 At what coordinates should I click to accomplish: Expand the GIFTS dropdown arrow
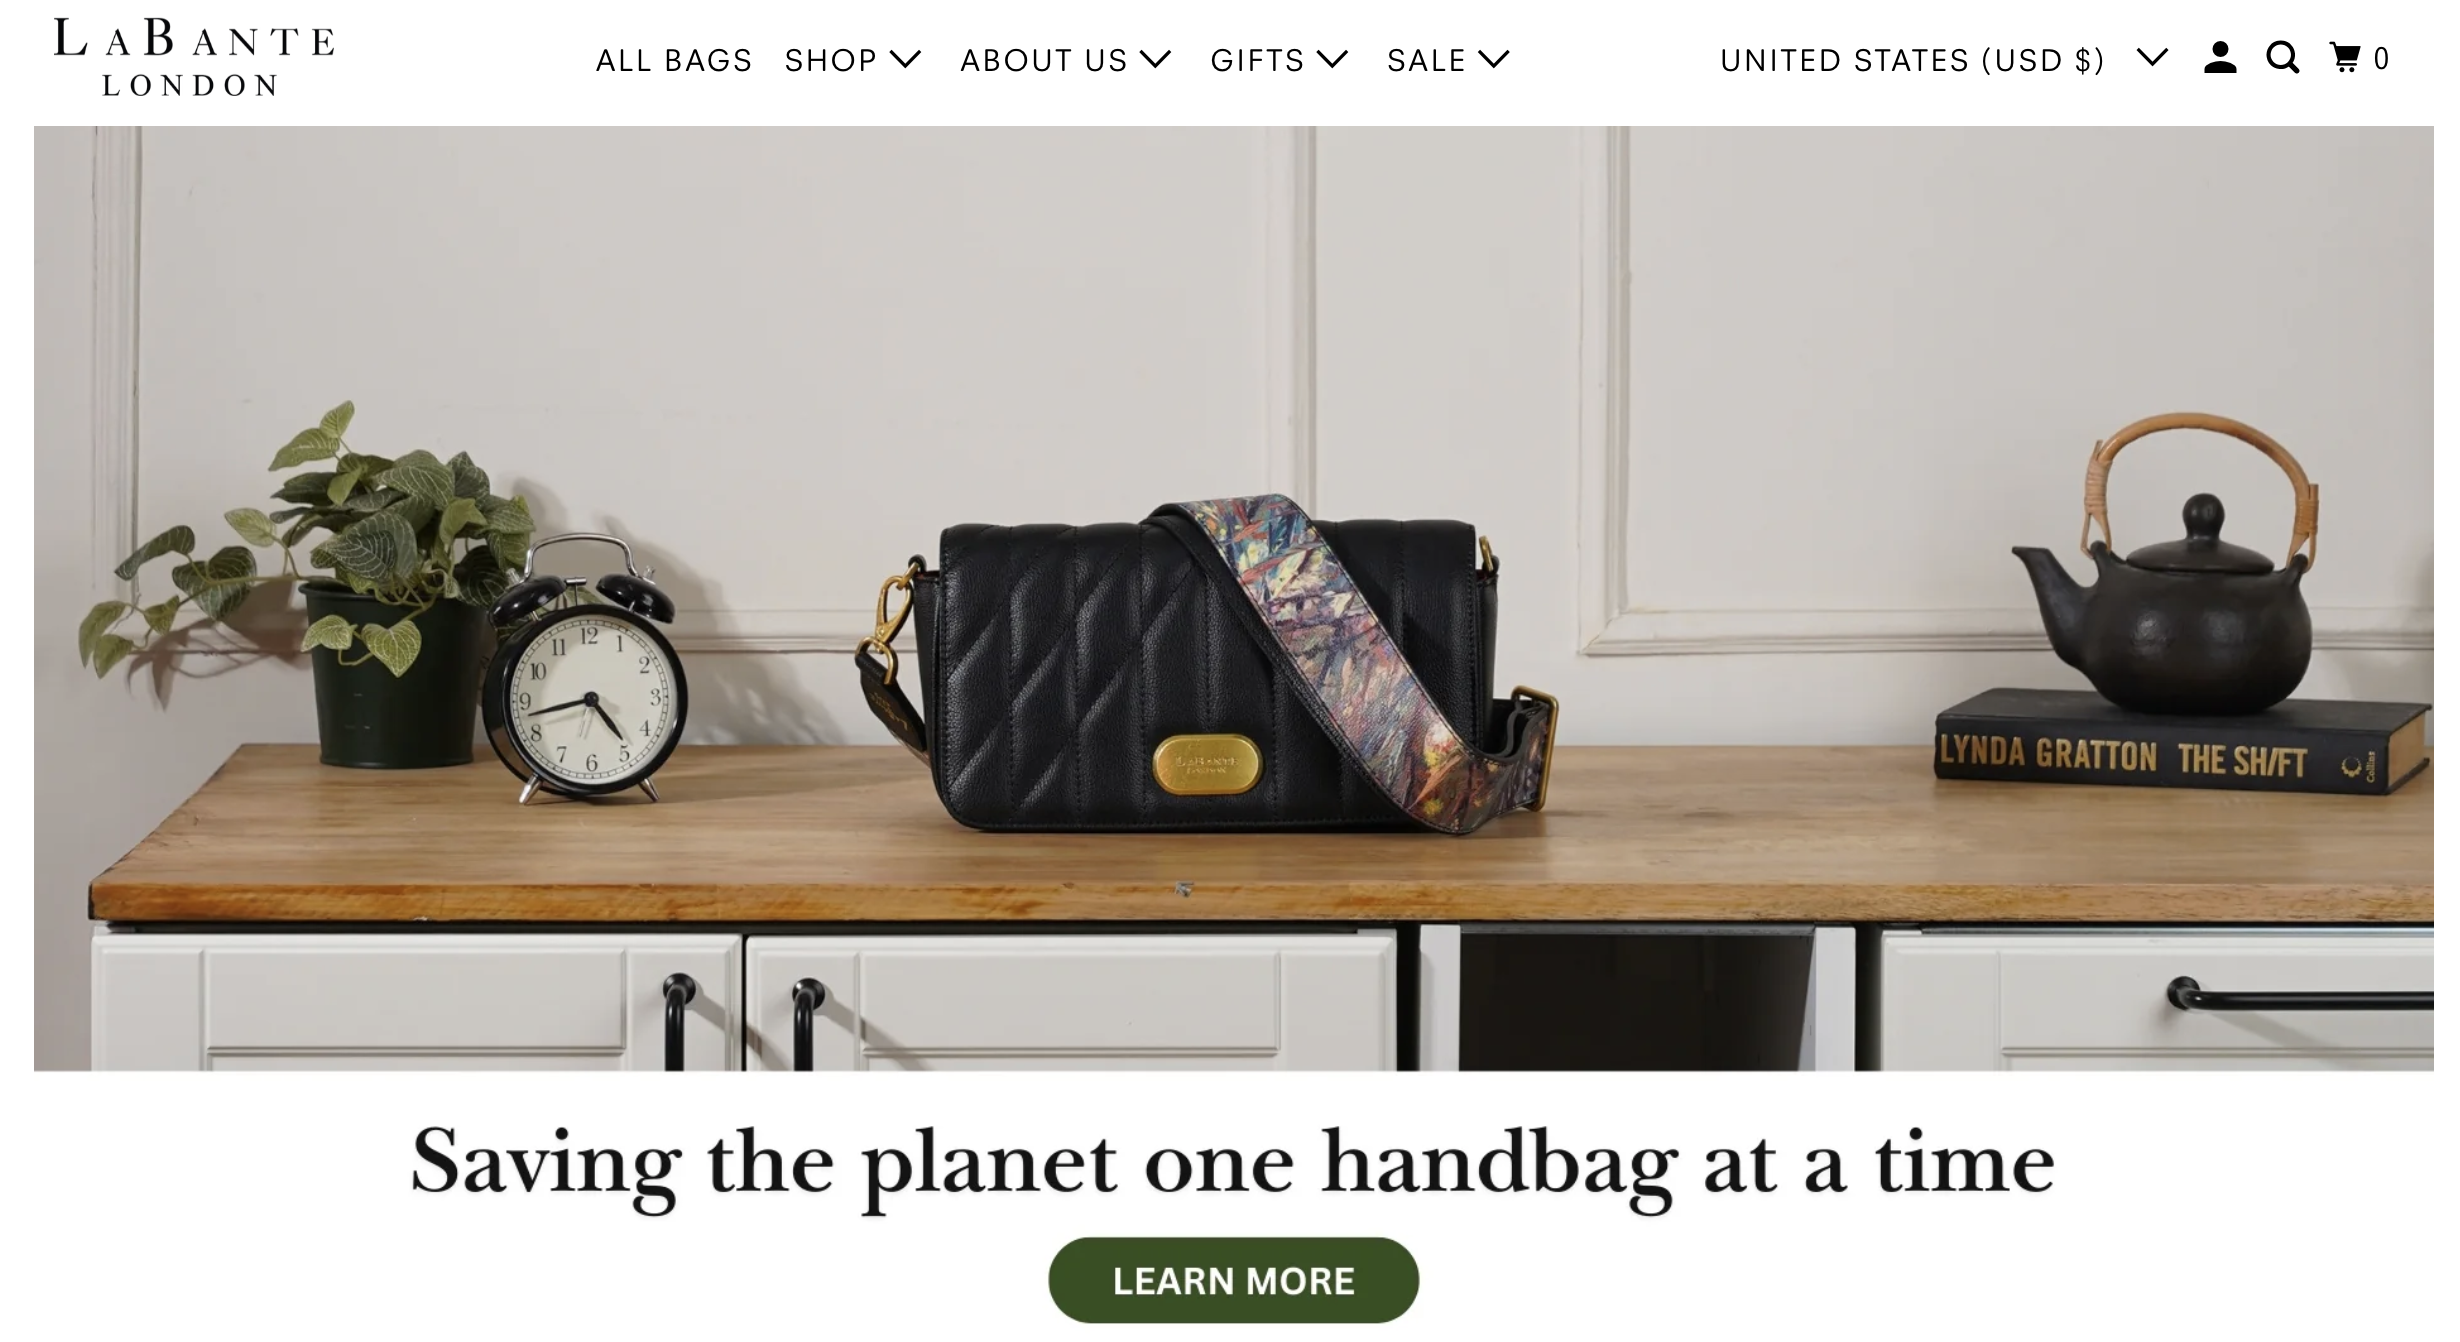tap(1333, 59)
